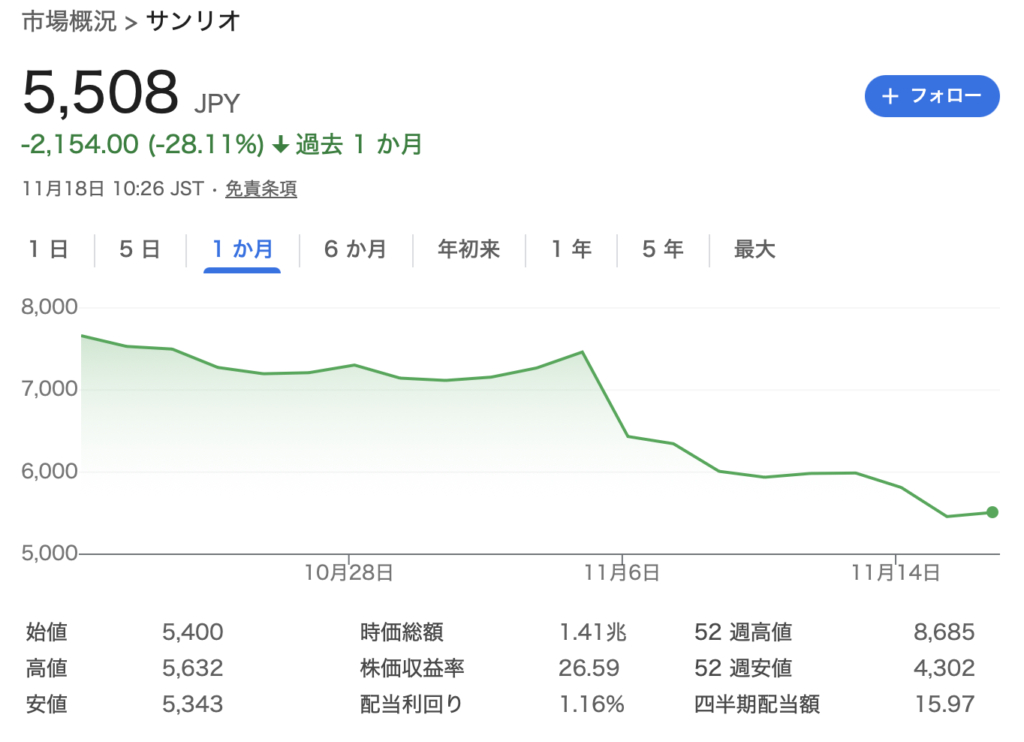
Task: Click the 11月14日 date label on axis
Action: [x=895, y=573]
